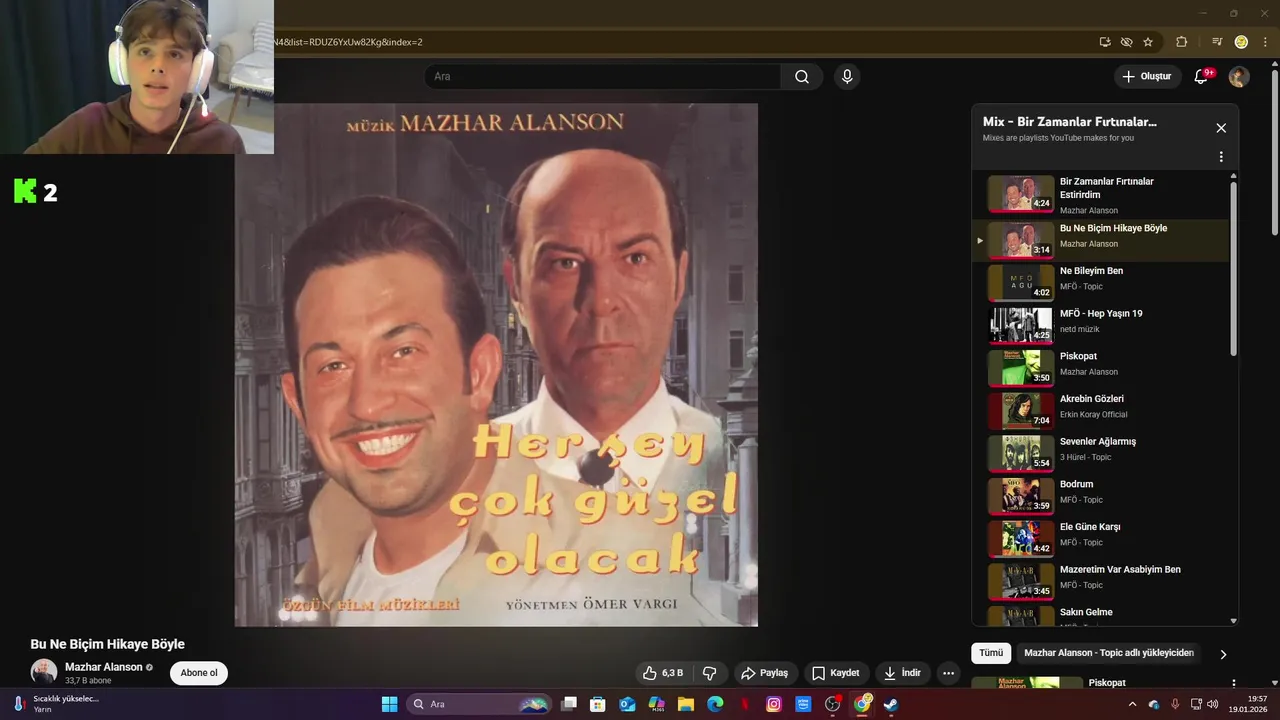Play Sevenler Ağlarmış by 3 Hürel
The width and height of the screenshot is (1280, 720).
point(1100,453)
